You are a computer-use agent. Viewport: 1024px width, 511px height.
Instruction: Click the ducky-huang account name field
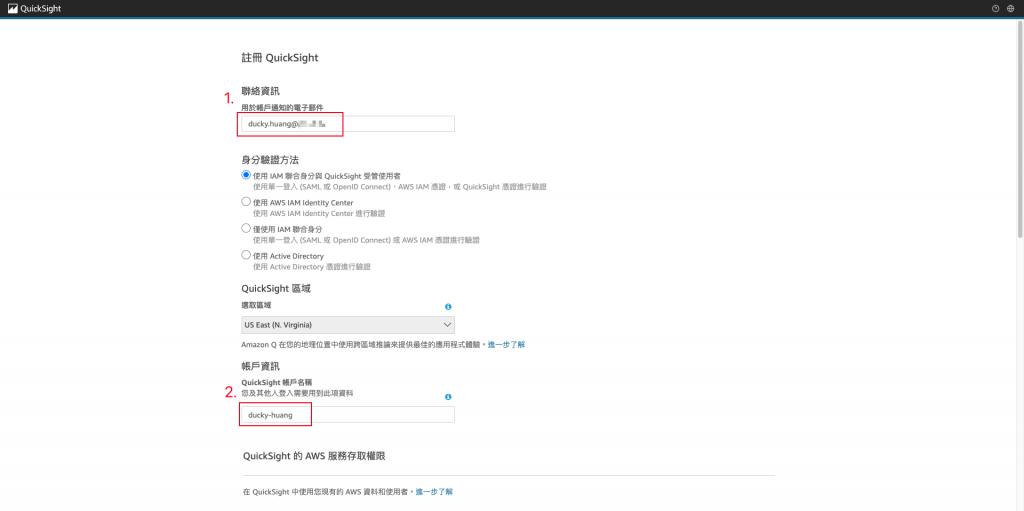pos(348,415)
